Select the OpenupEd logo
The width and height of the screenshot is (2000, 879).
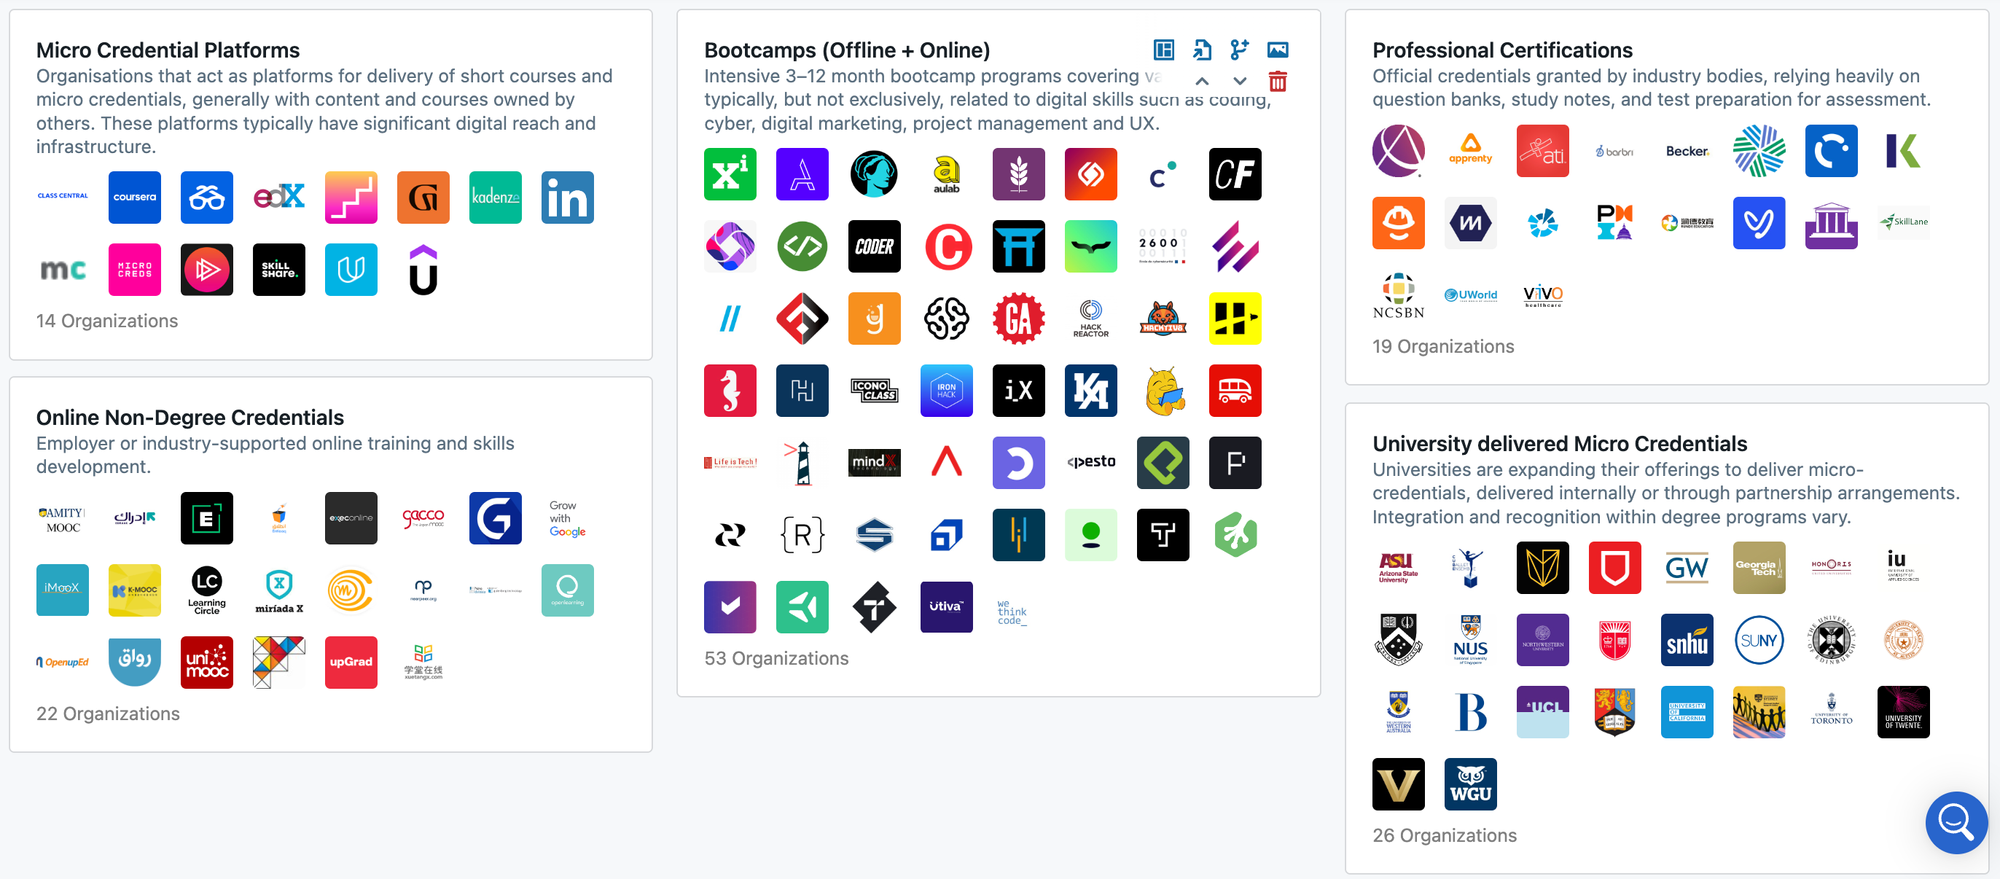[63, 662]
